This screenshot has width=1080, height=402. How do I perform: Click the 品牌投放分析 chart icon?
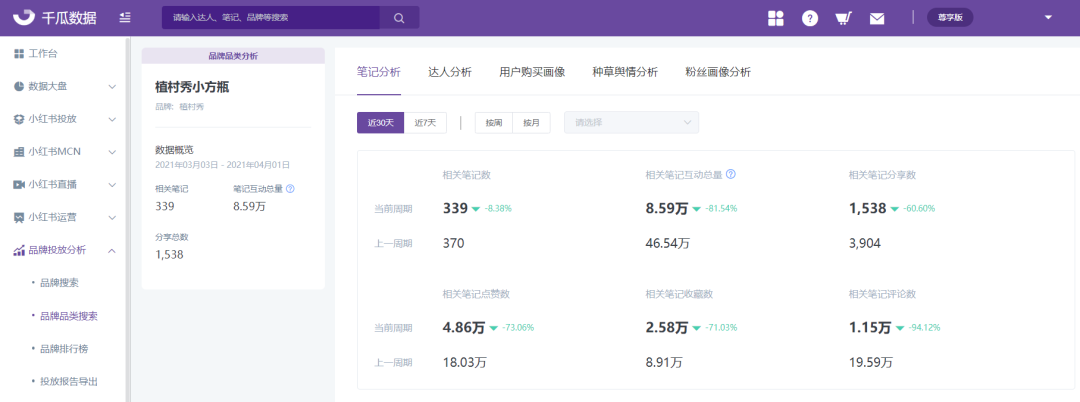pos(19,250)
